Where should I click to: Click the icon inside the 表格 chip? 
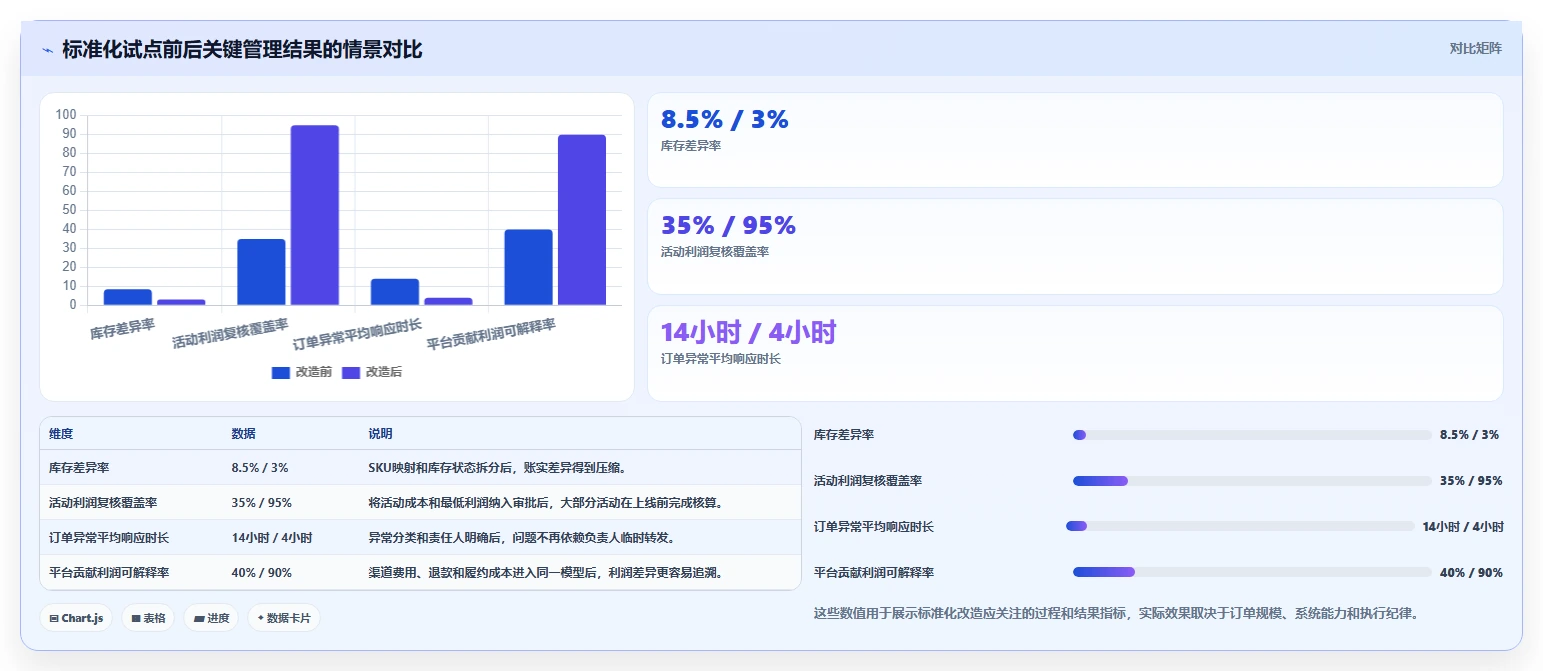point(136,618)
